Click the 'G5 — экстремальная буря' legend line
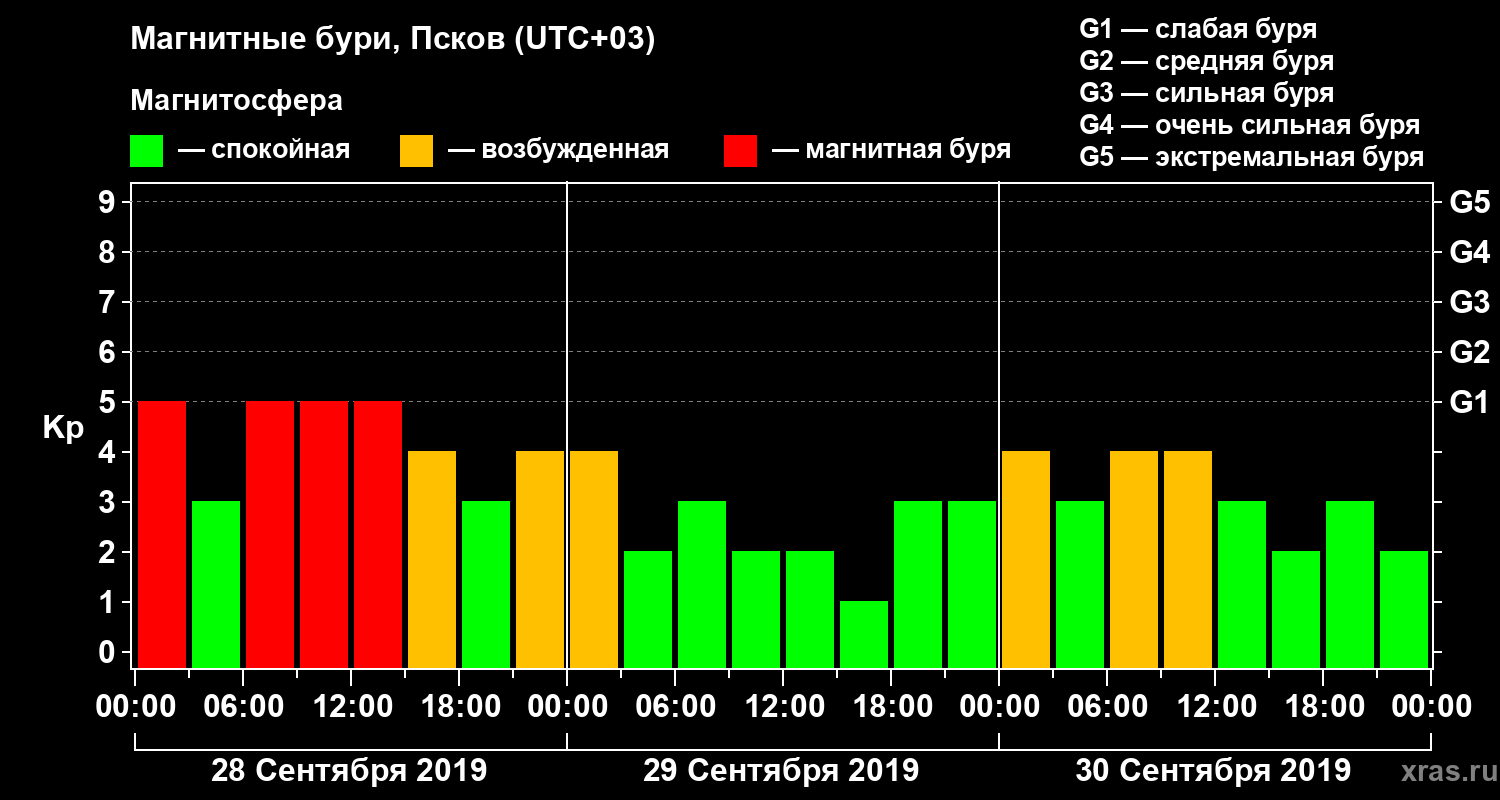Screen dimensions: 1500x800 [x=1251, y=157]
